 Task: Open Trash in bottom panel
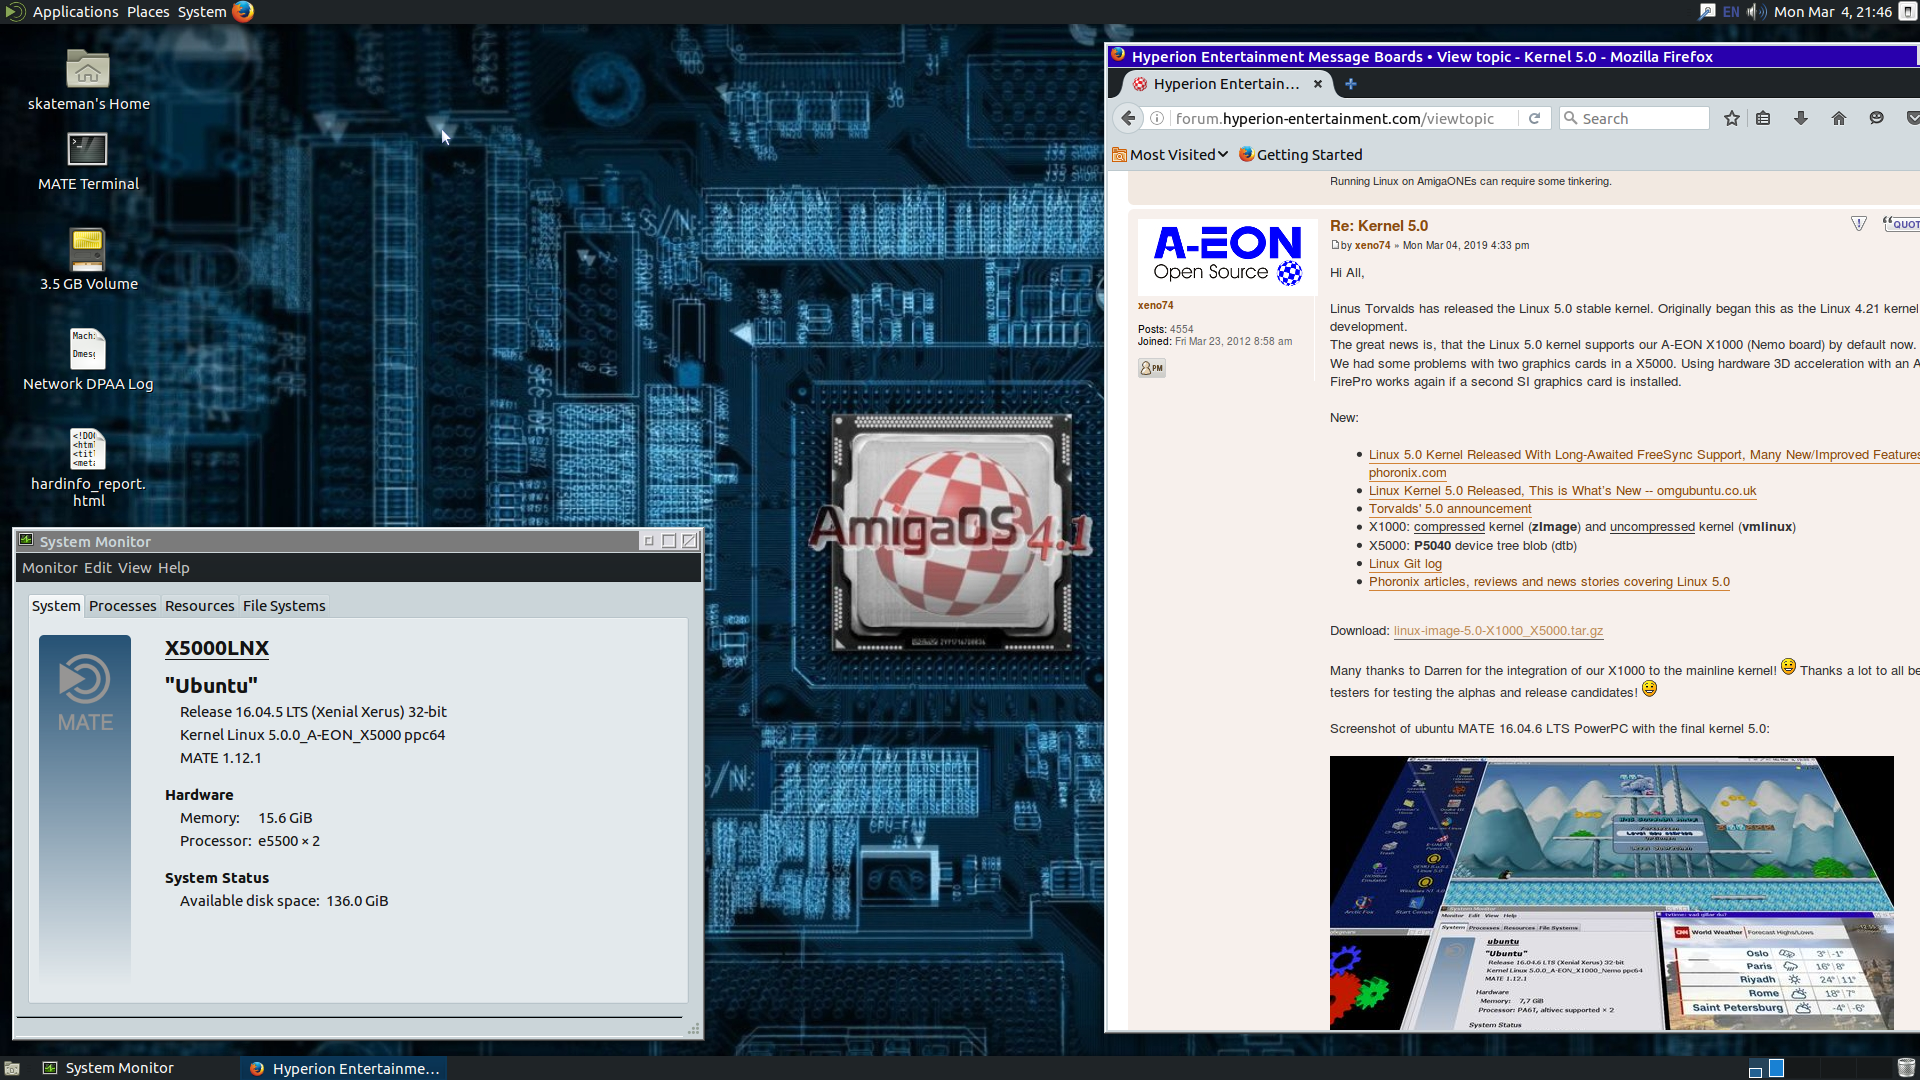[x=1906, y=1068]
